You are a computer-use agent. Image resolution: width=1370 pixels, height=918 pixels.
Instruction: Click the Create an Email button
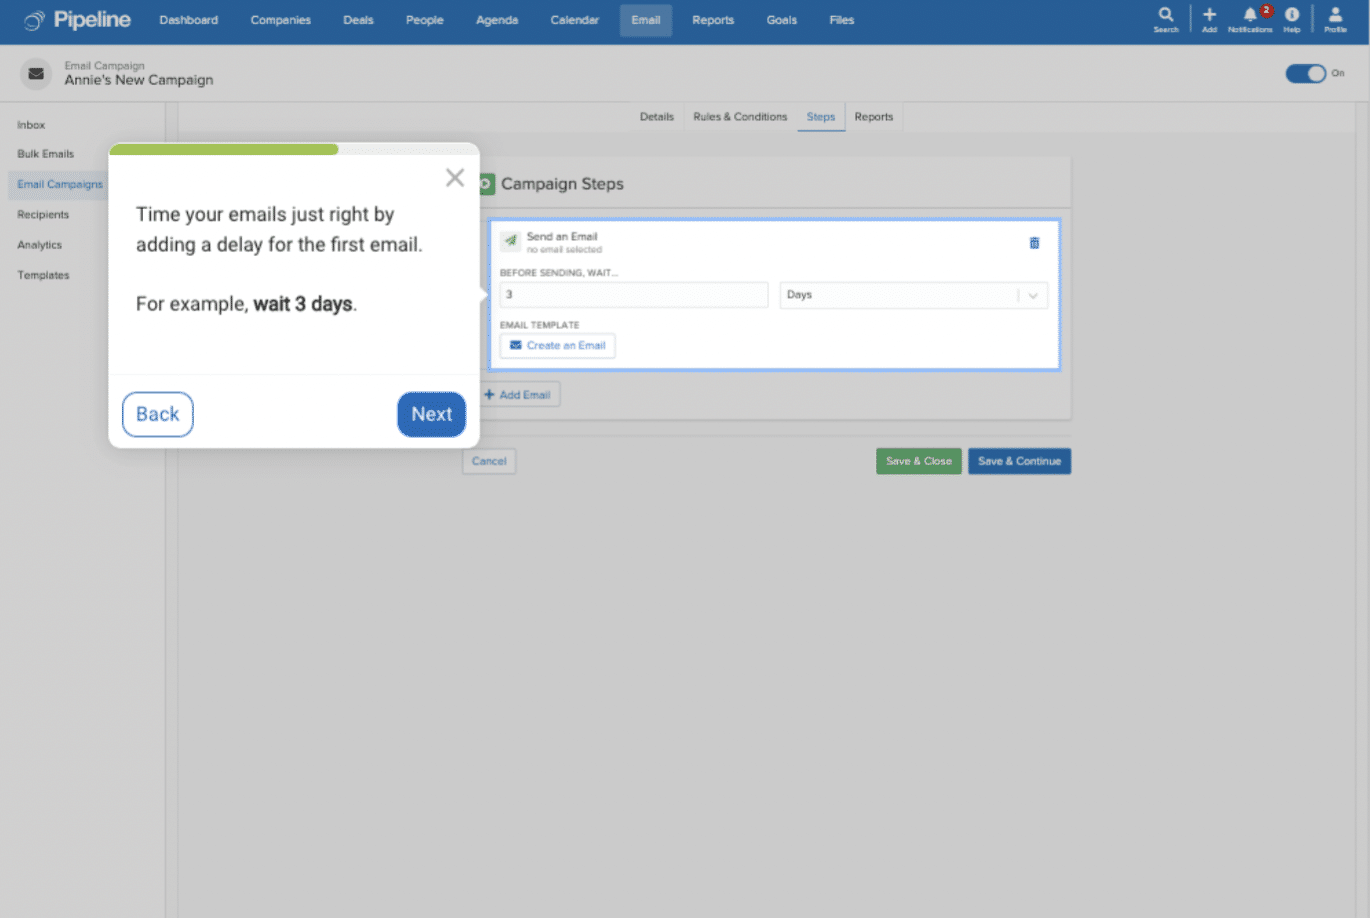[x=557, y=346]
